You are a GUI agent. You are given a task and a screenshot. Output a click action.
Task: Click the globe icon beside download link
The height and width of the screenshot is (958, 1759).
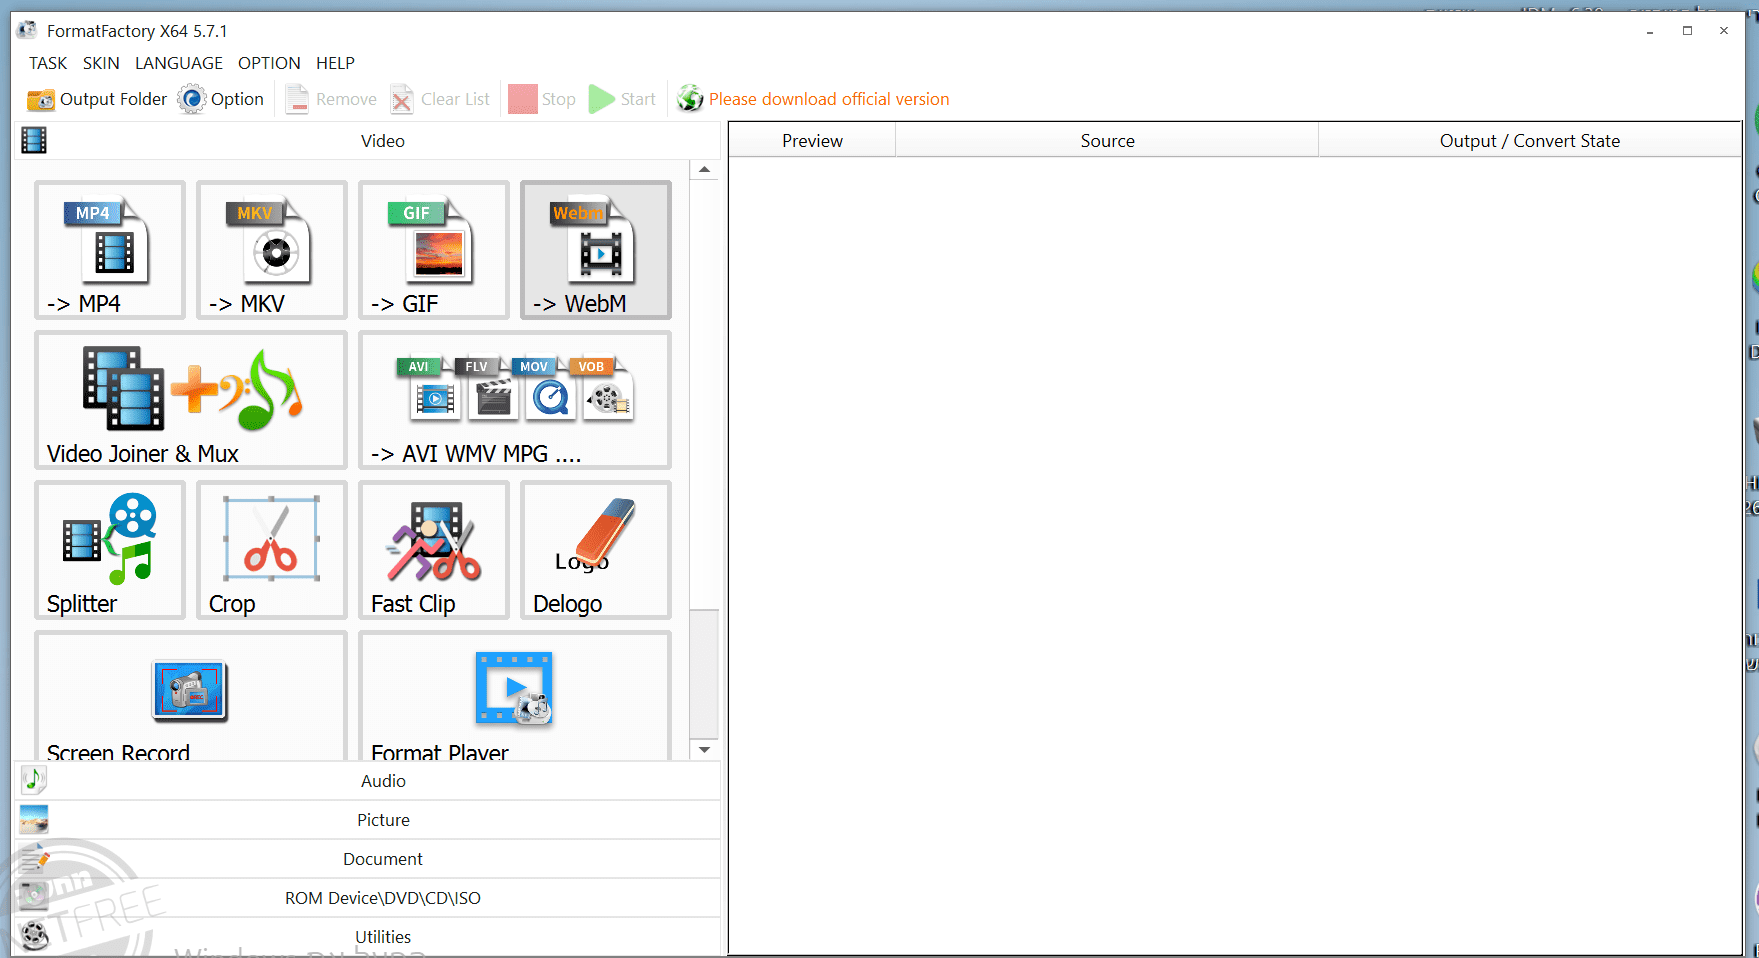[690, 99]
